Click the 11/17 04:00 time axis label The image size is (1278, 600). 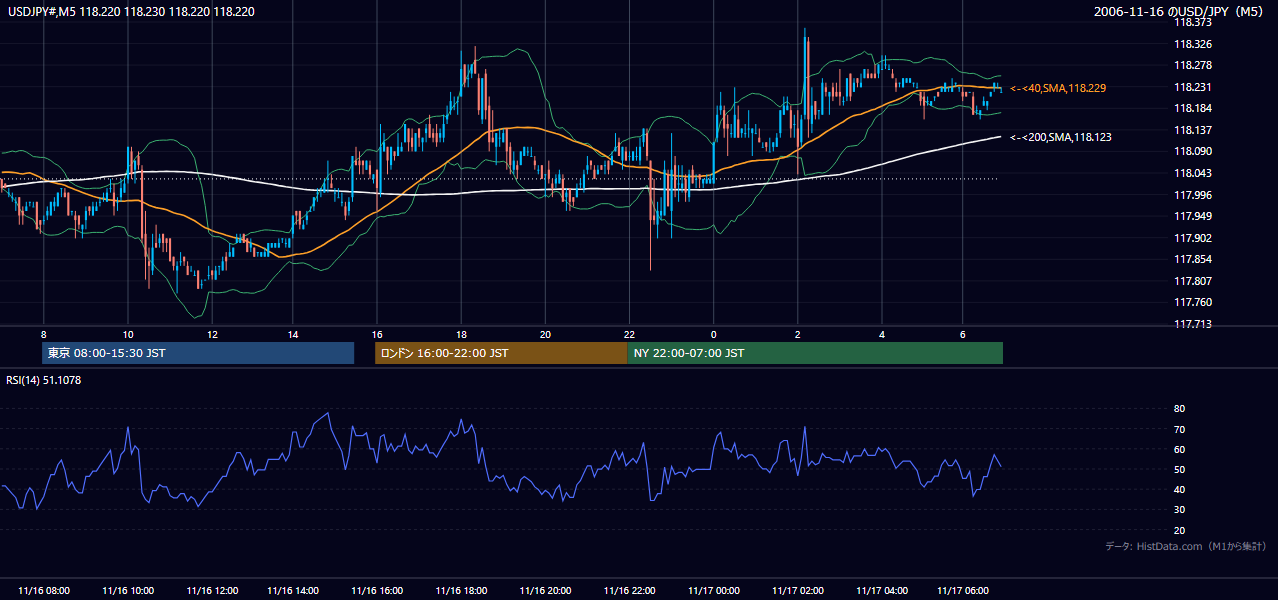click(881, 592)
